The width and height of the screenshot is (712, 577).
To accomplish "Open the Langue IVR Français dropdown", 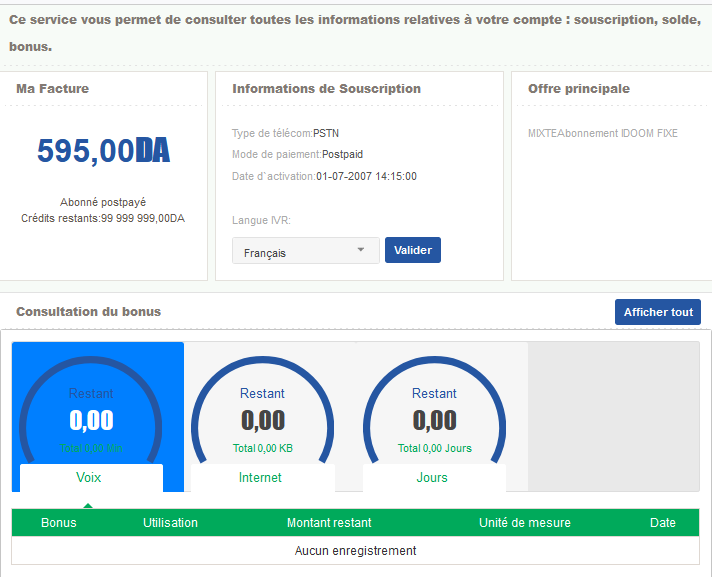I will [305, 251].
